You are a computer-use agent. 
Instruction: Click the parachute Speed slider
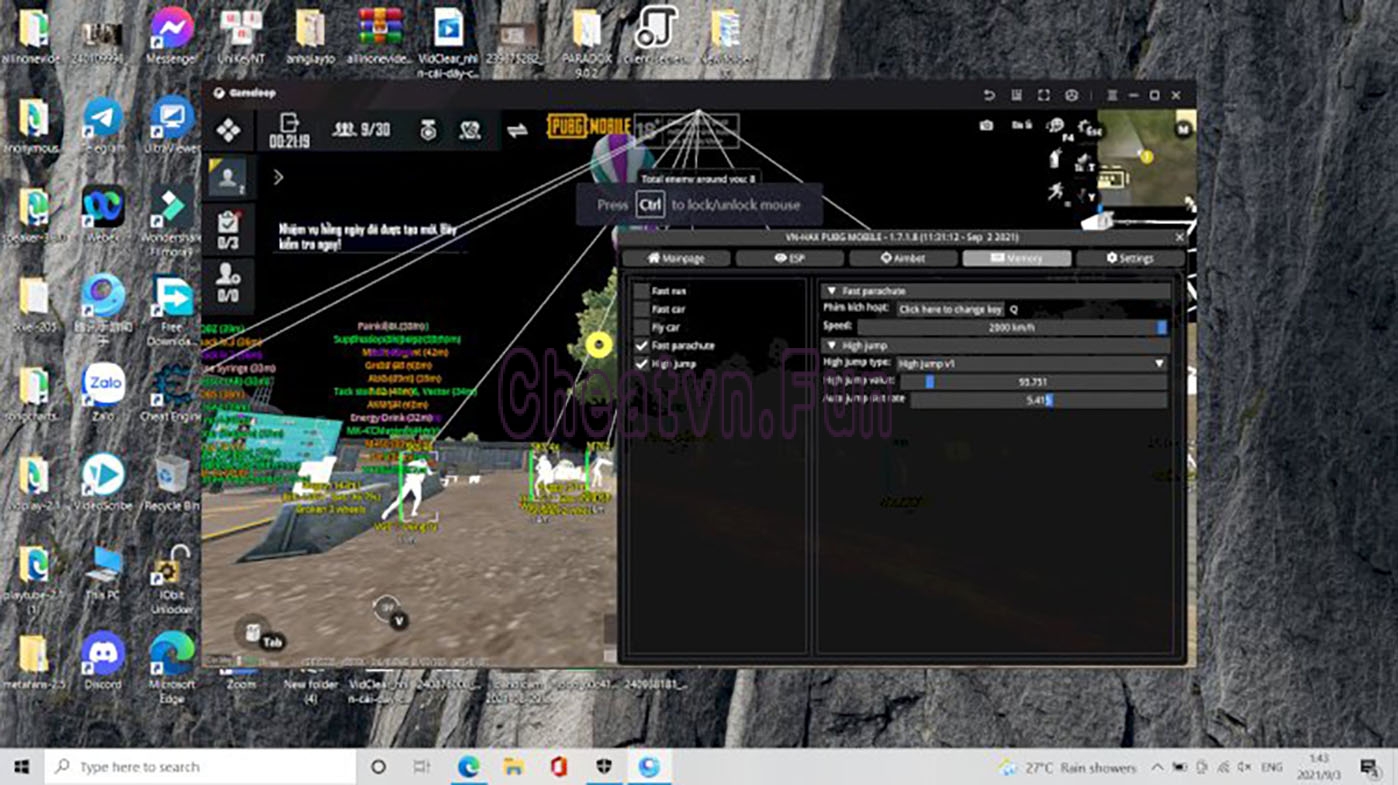tap(1011, 327)
